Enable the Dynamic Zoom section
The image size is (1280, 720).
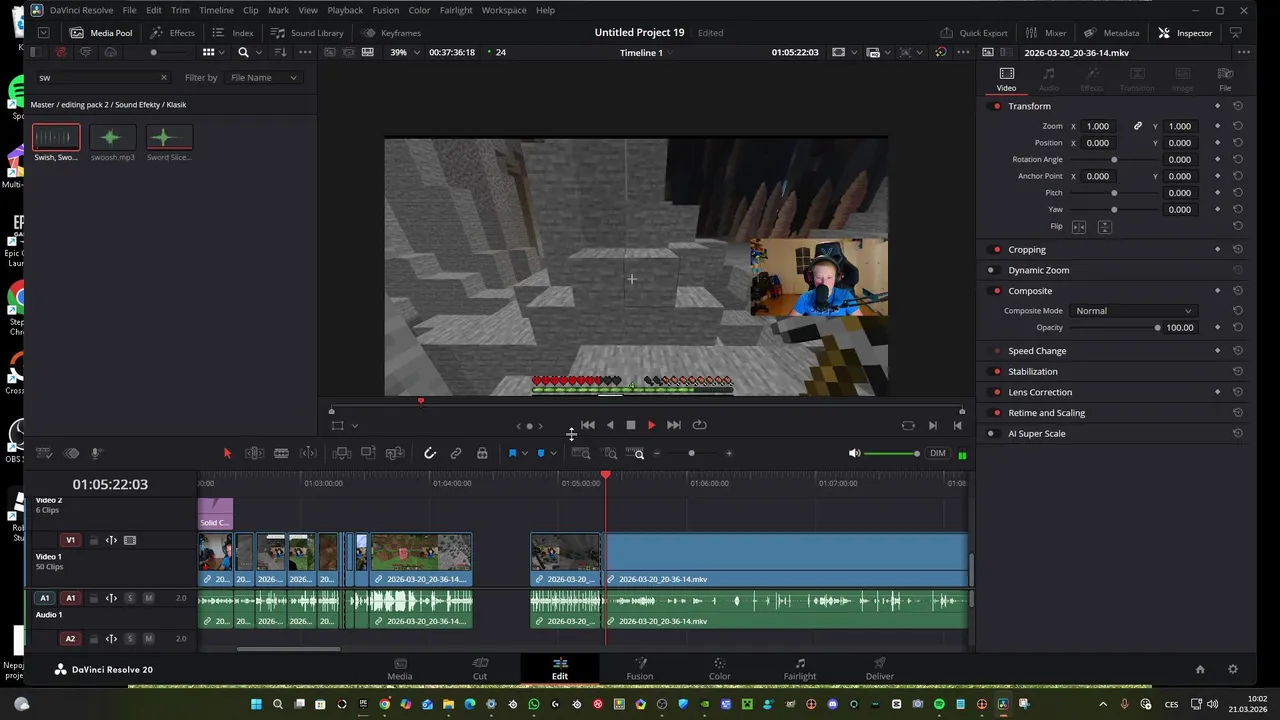point(991,270)
